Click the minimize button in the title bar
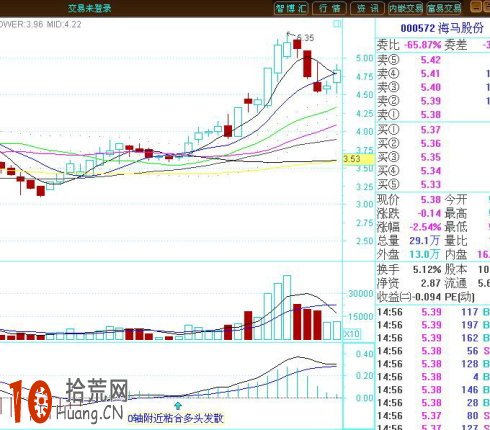The width and height of the screenshot is (490, 430). pyautogui.click(x=475, y=7)
